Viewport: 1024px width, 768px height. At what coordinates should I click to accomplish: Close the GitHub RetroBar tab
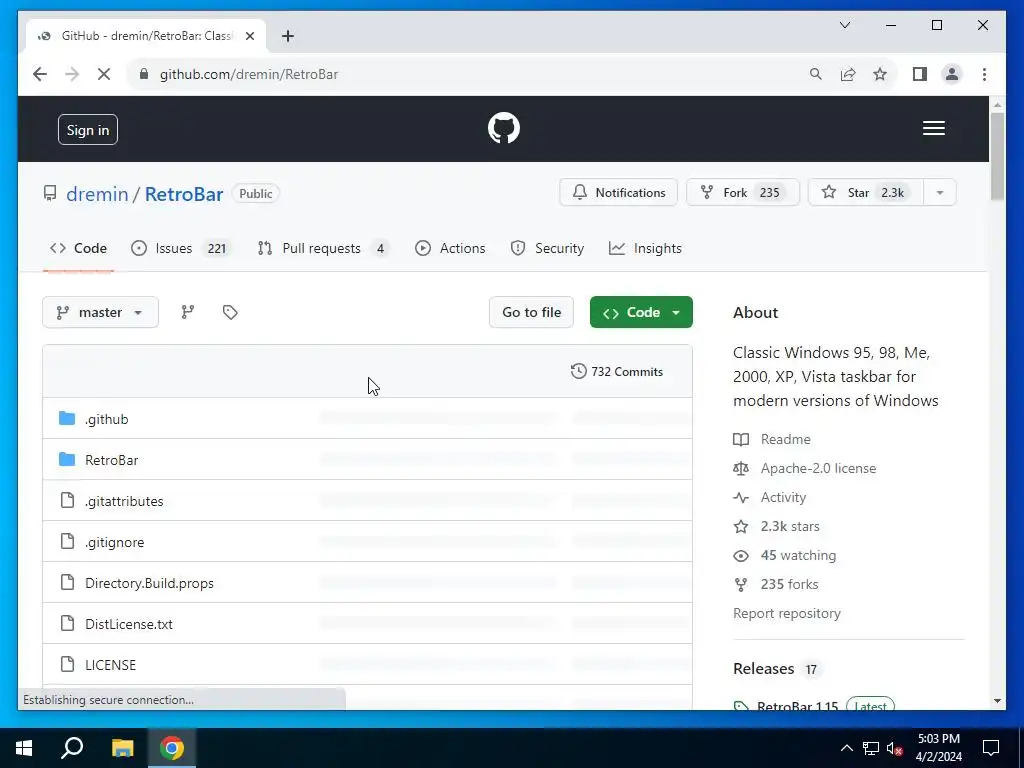pyautogui.click(x=249, y=36)
